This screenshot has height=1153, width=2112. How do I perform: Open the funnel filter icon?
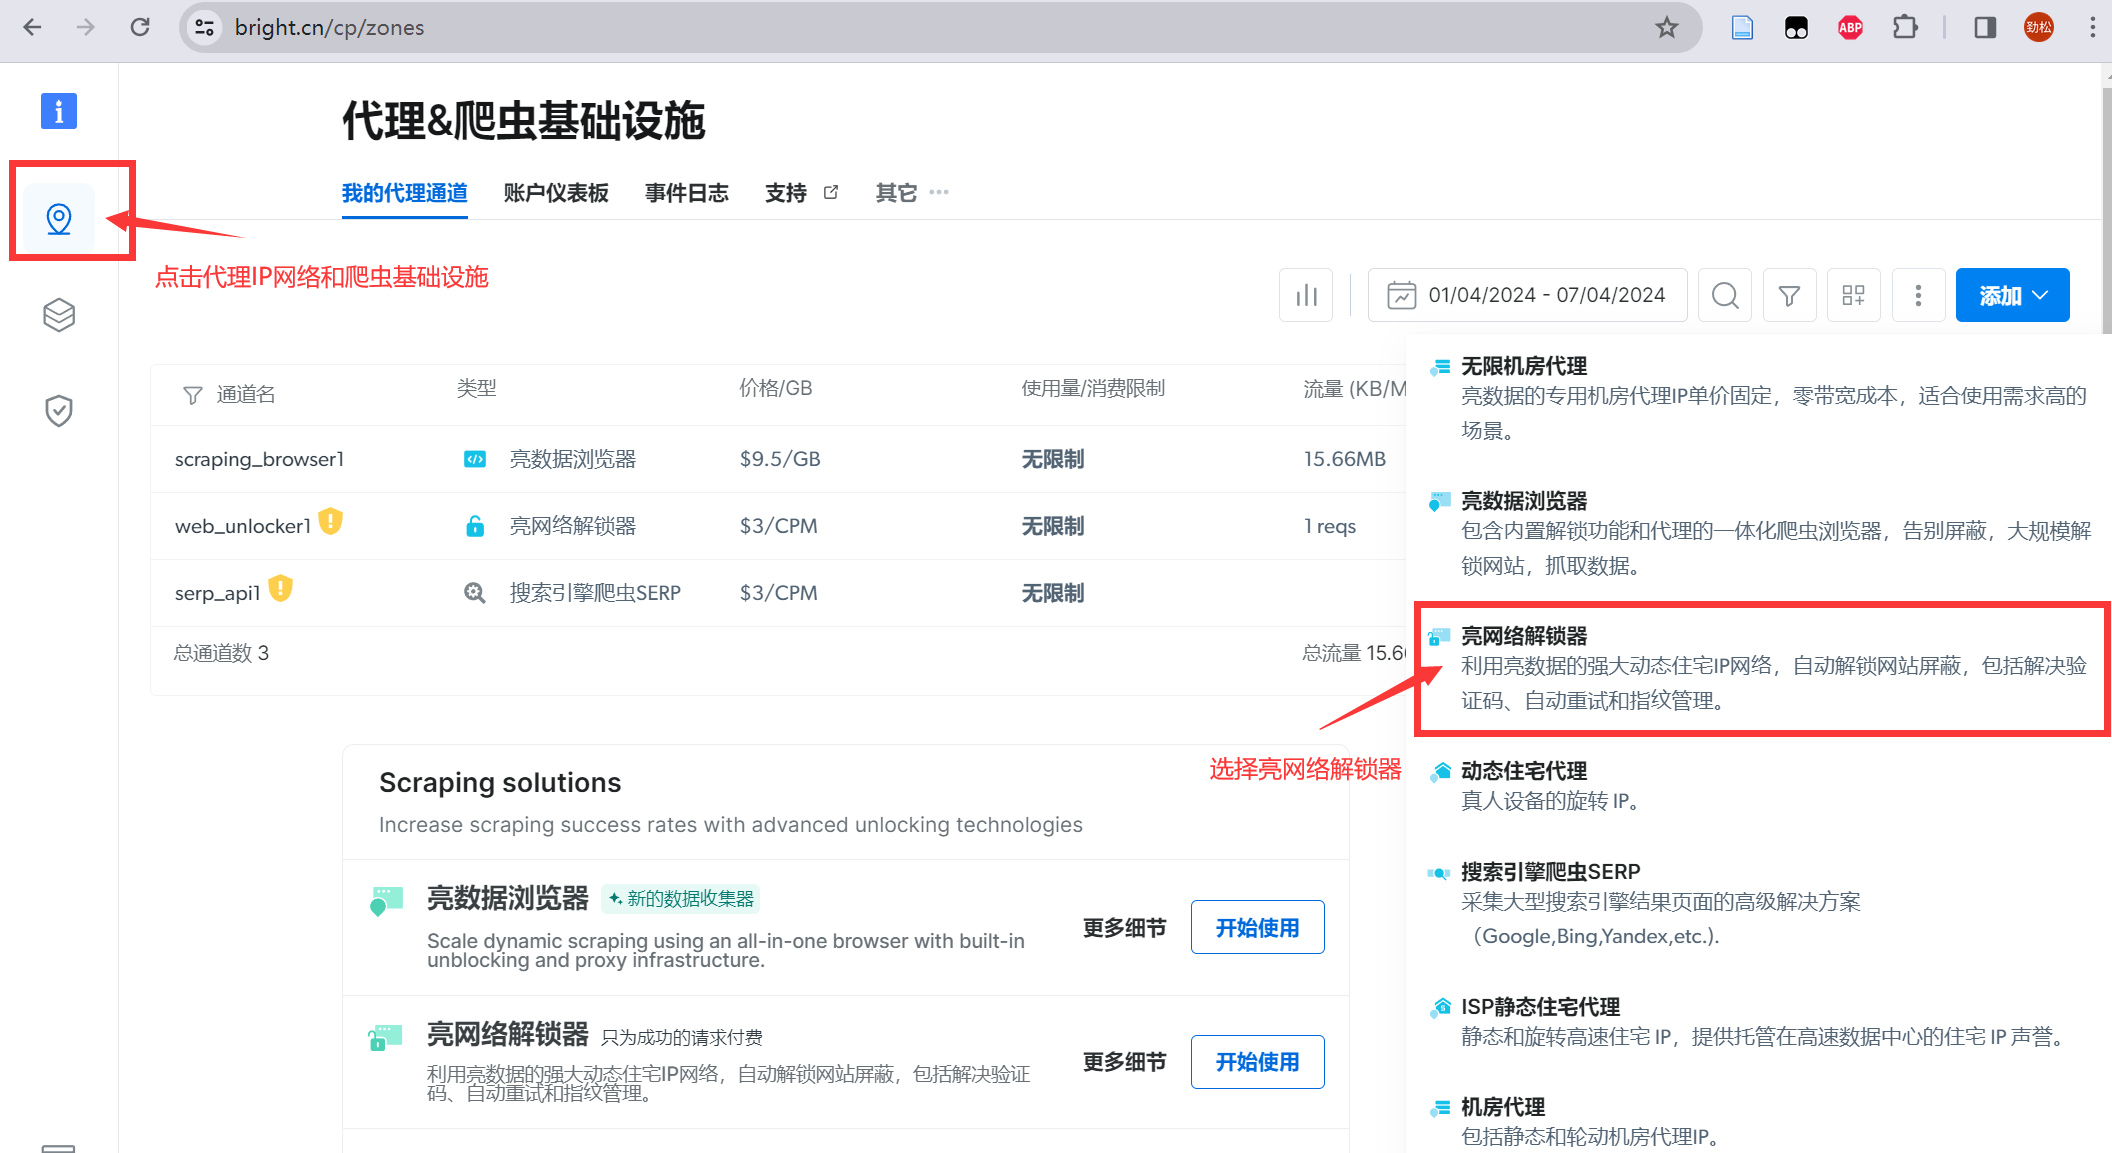click(x=1789, y=295)
